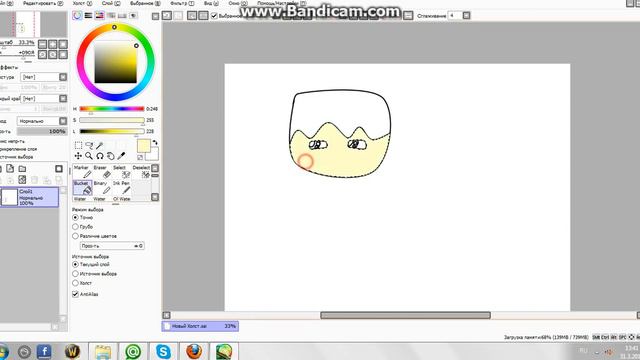Select the Bucket fill tool
Image resolution: width=640 pixels, height=360 pixels.
82,187
